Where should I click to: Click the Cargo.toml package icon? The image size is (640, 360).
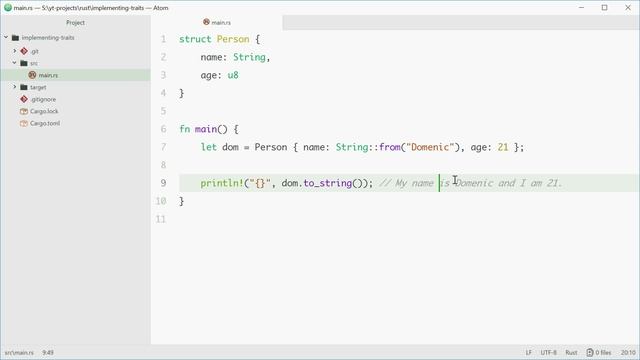tap(24, 123)
